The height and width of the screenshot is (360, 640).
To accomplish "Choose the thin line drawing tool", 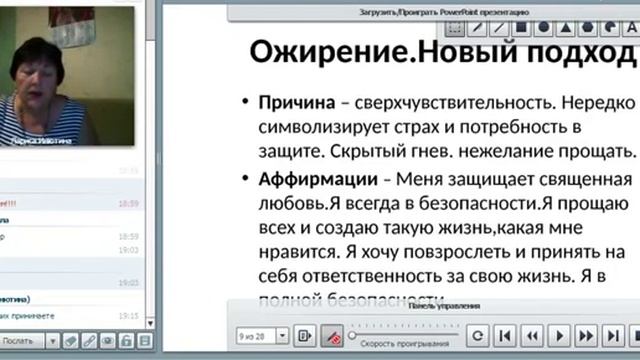I will click(499, 29).
